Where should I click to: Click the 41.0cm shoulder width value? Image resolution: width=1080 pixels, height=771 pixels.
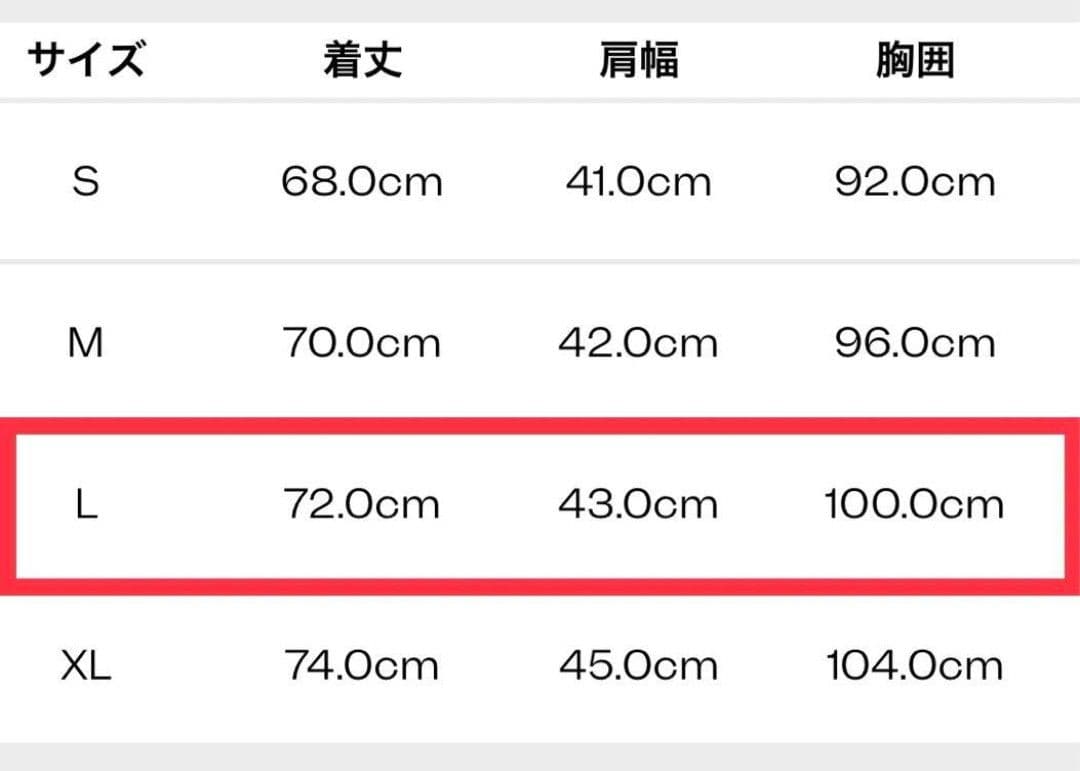(x=639, y=182)
